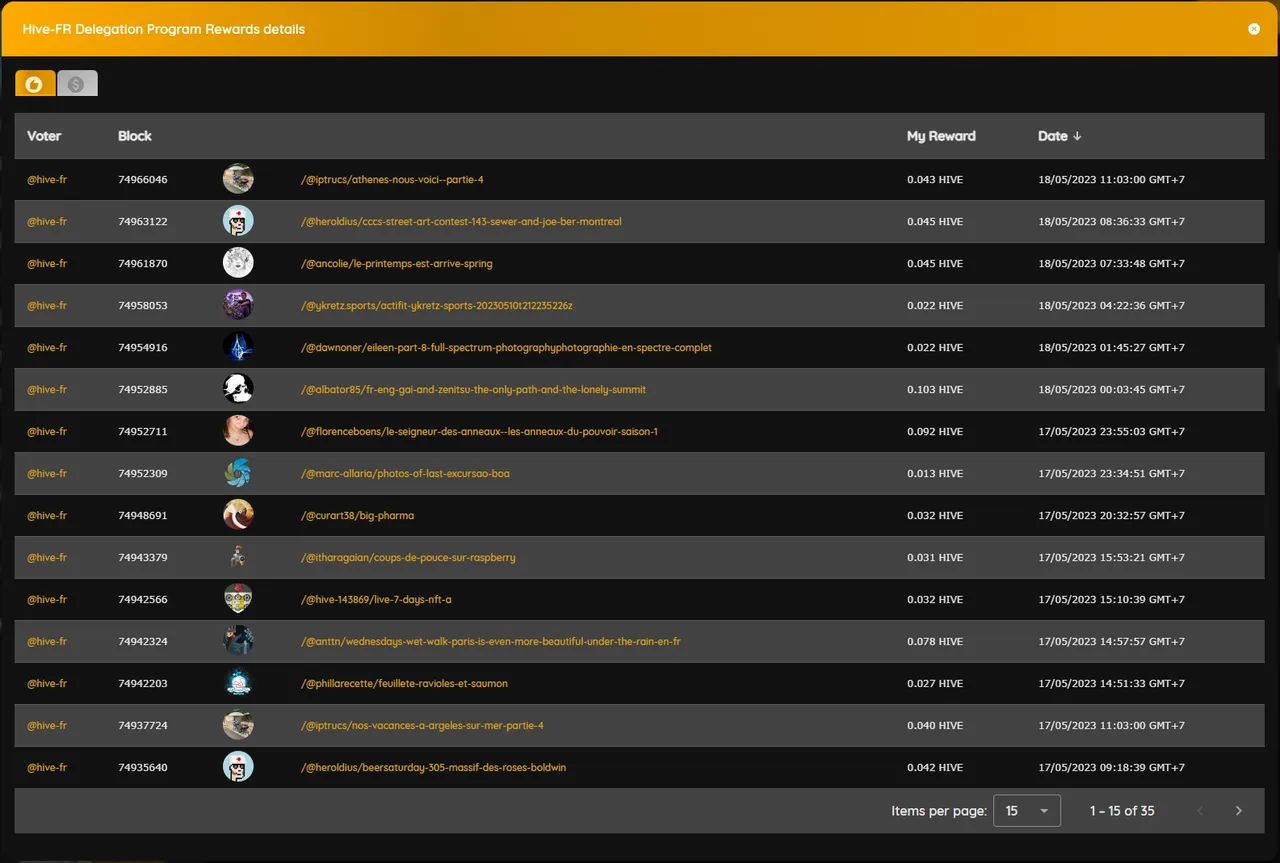This screenshot has width=1280, height=863.
Task: Open coups-de-pouce-sur-raspberry post link
Action: point(408,558)
